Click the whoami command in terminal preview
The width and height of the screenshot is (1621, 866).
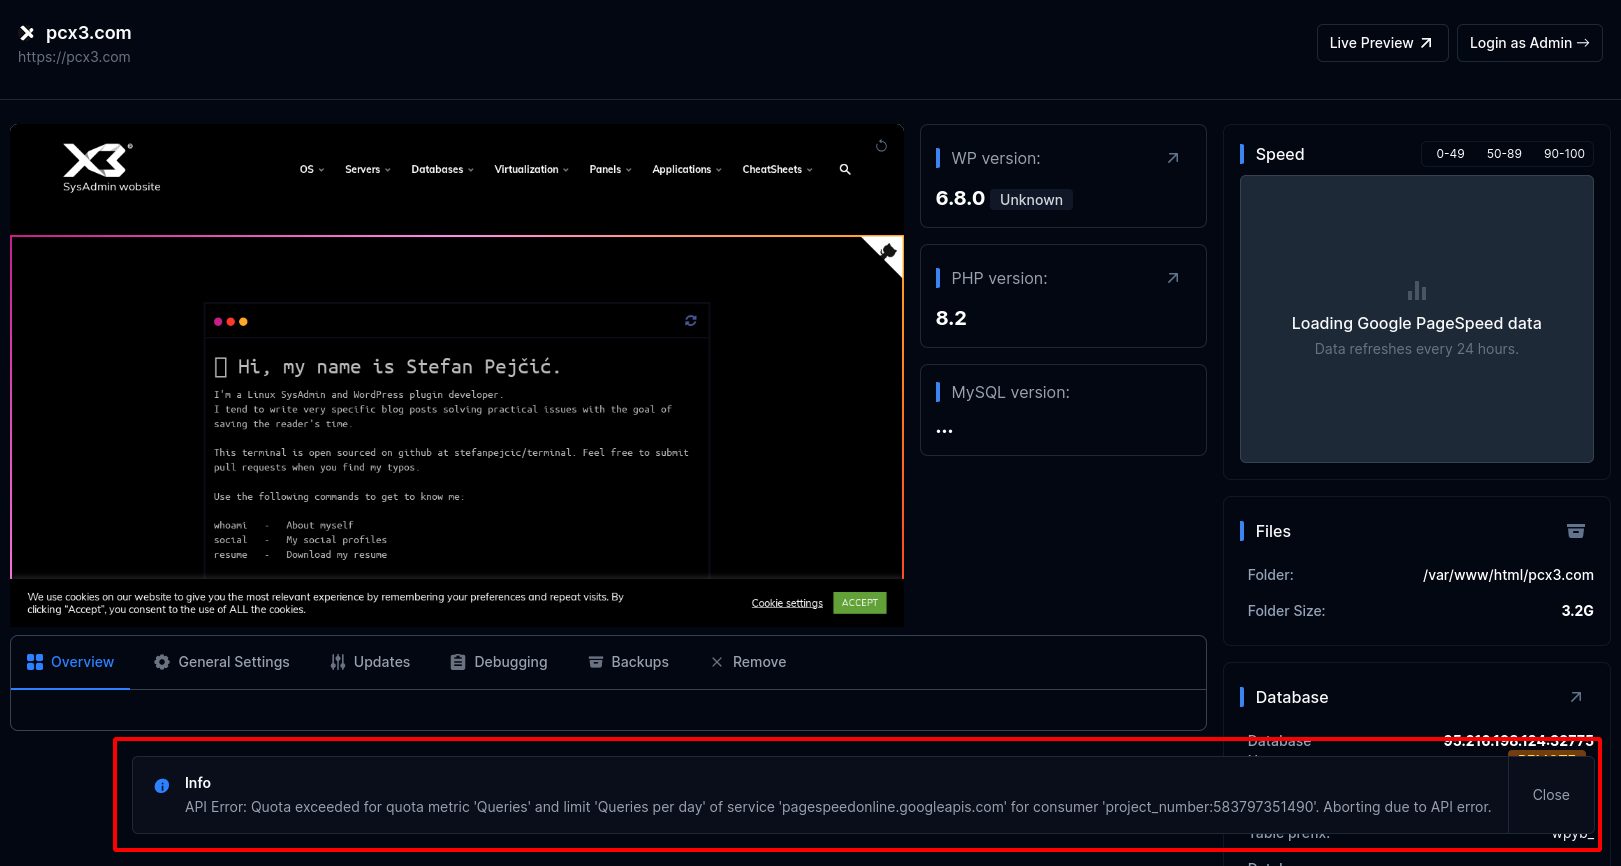230,525
